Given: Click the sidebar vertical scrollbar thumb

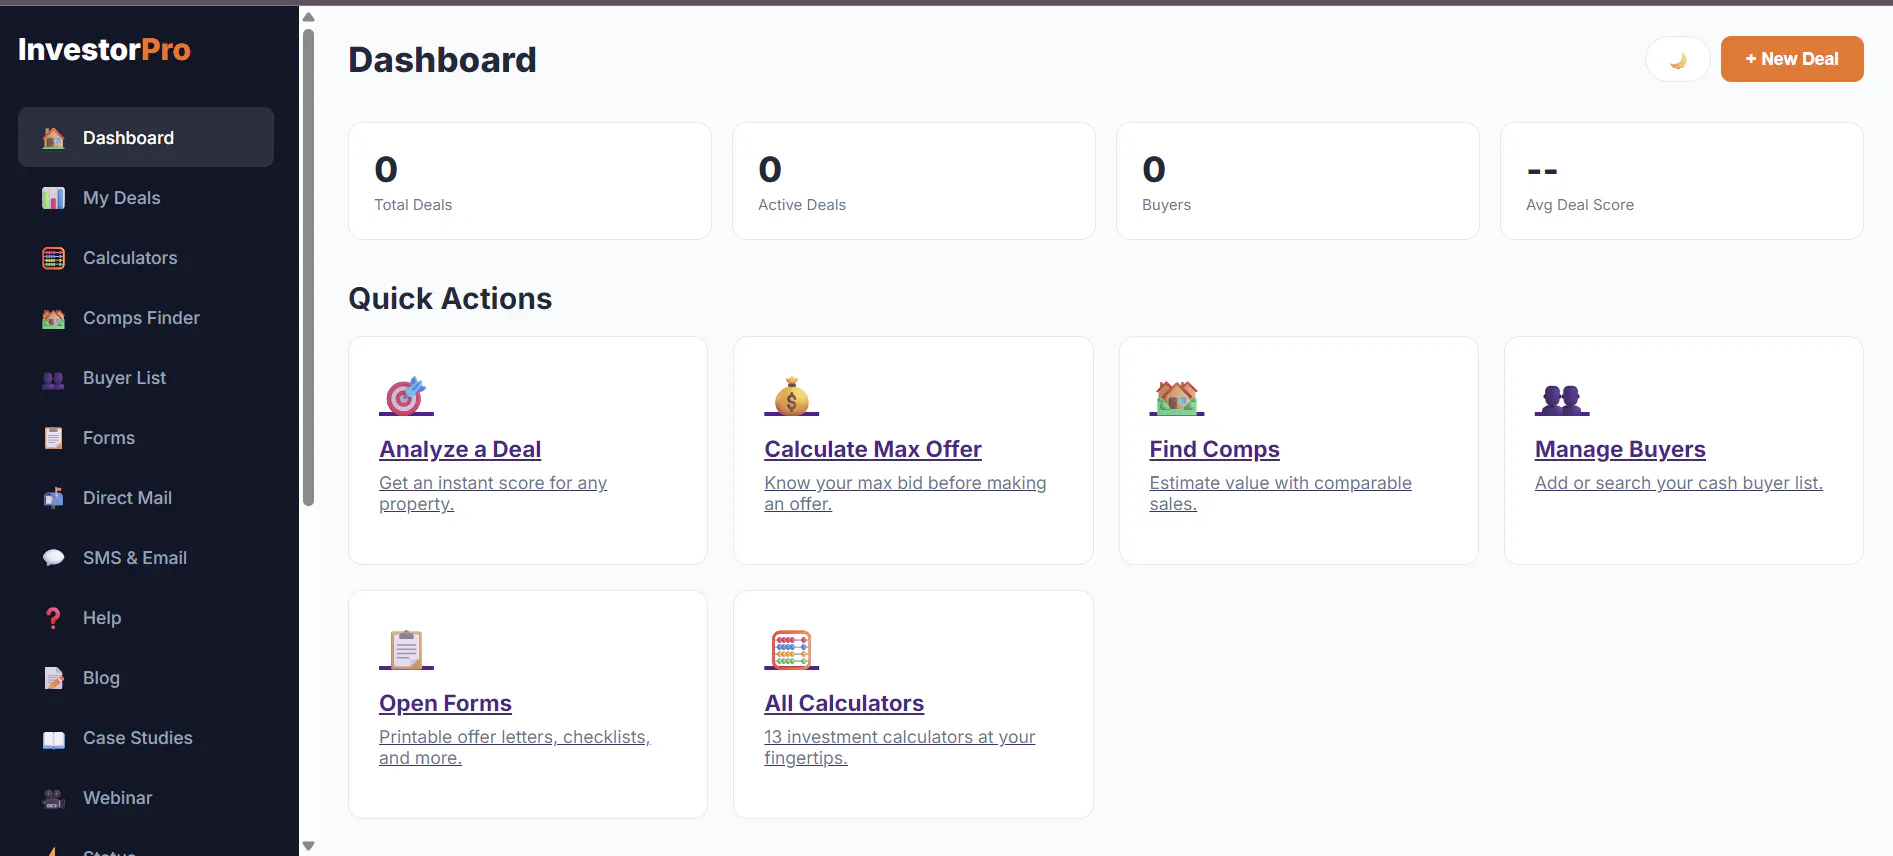Looking at the screenshot, I should (309, 268).
